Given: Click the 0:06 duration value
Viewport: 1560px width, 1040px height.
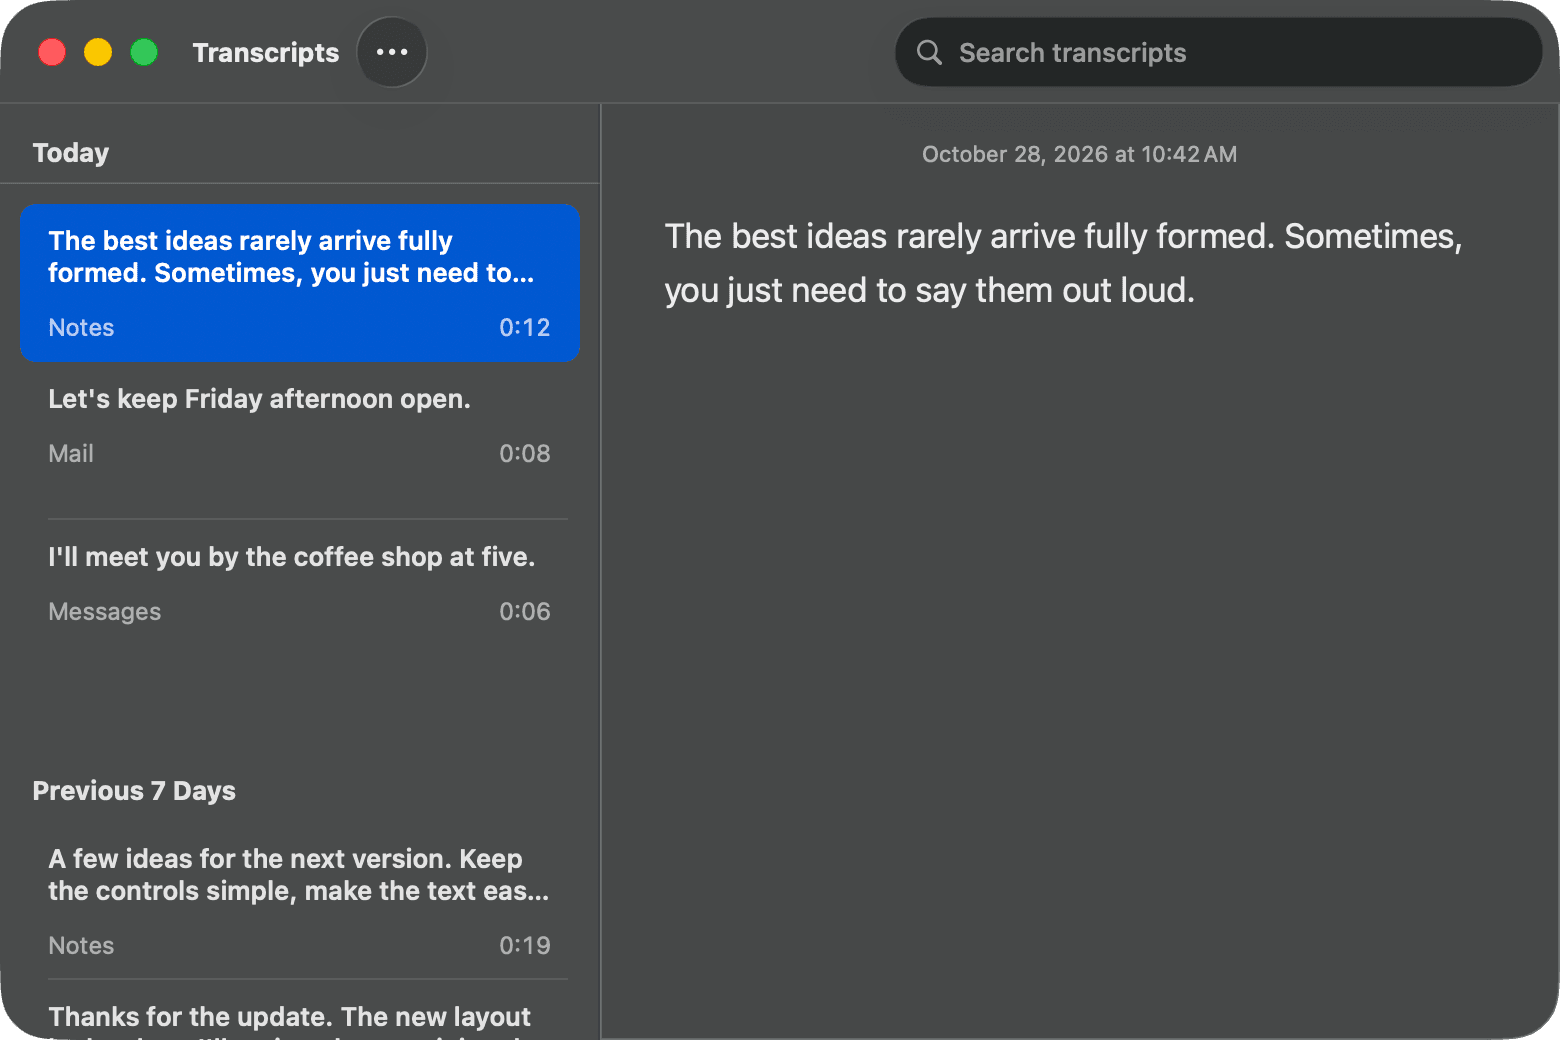Looking at the screenshot, I should tap(524, 612).
